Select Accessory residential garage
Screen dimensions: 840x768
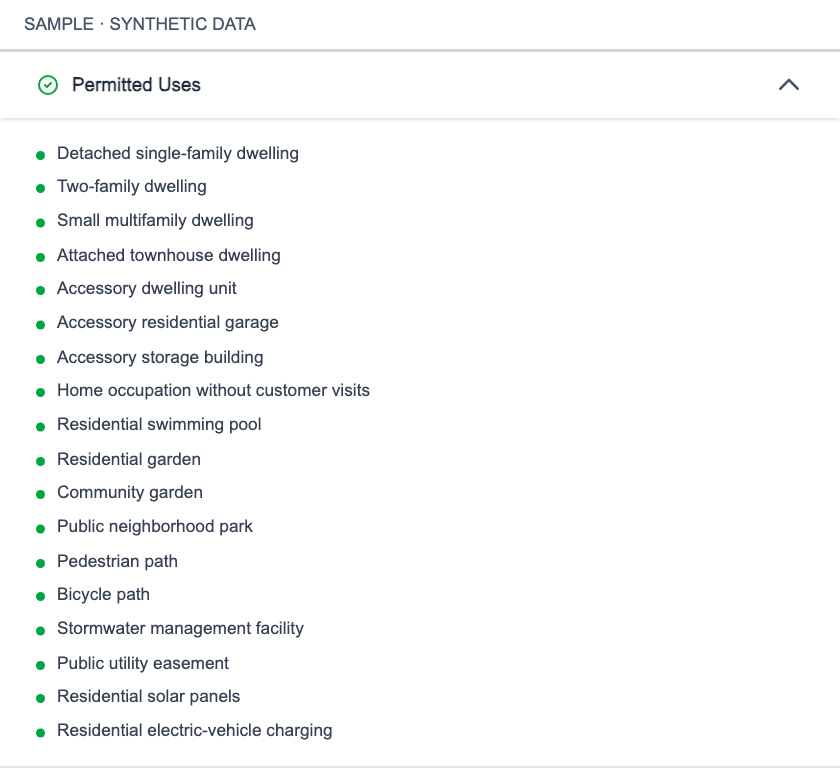168,322
